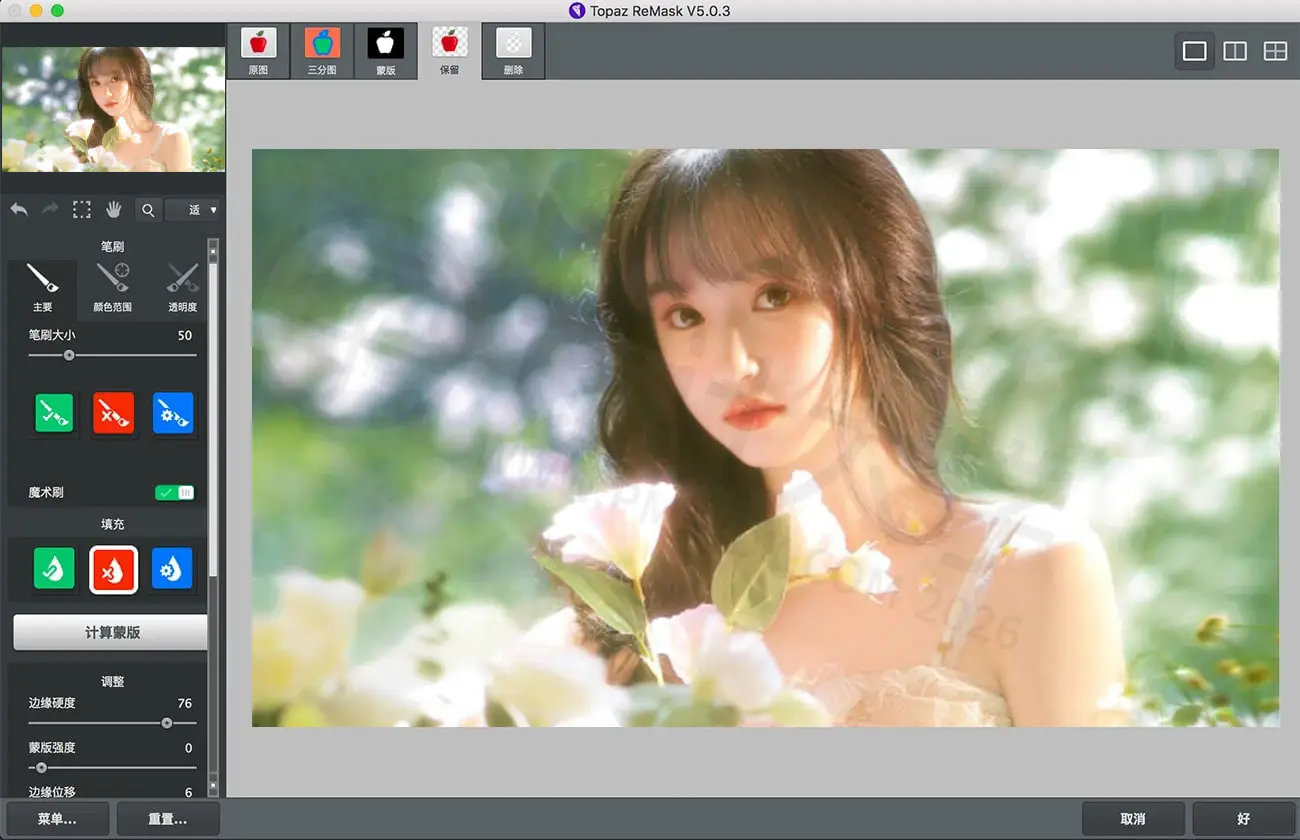Select the blue compute fill bucket
The width and height of the screenshot is (1300, 840).
[x=172, y=569]
